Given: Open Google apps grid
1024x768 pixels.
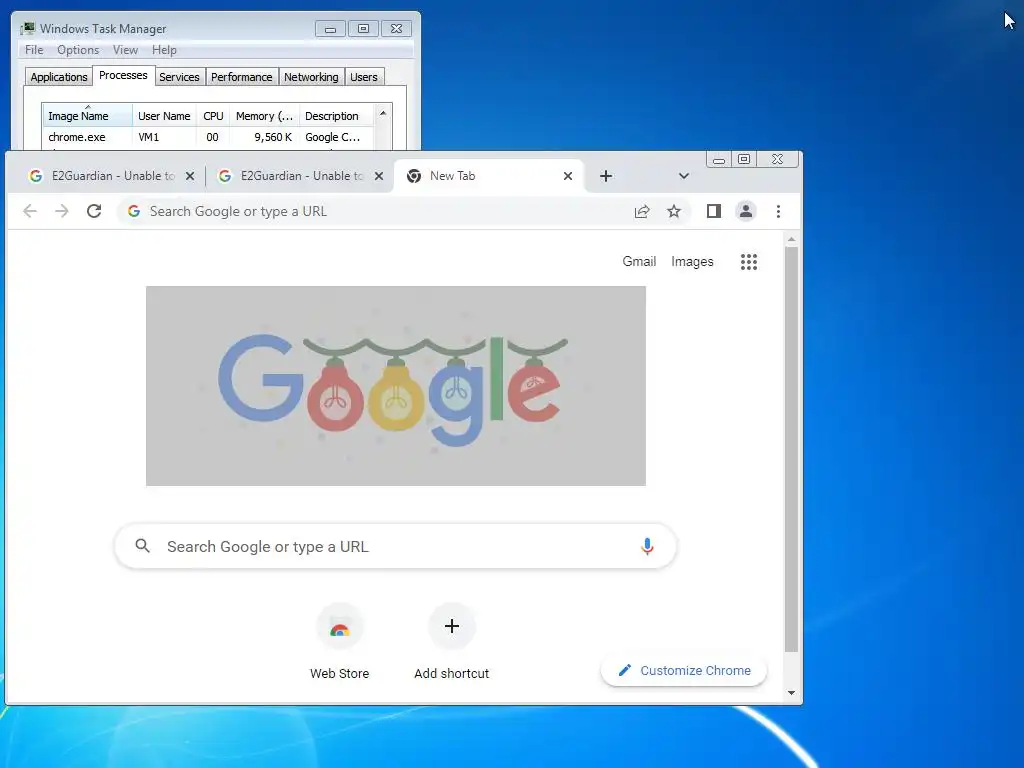Looking at the screenshot, I should [749, 262].
